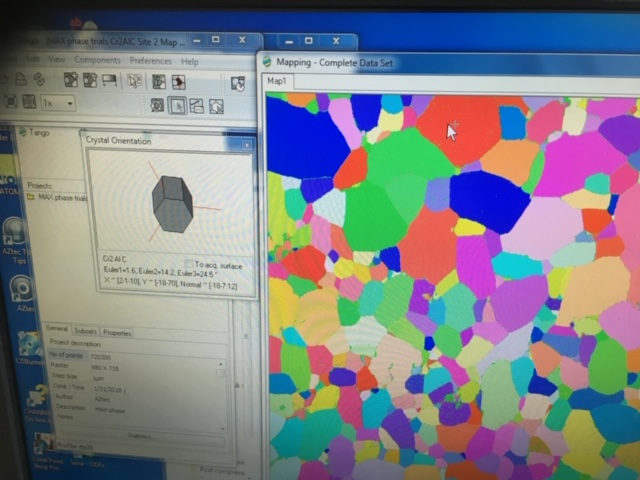The image size is (640, 480).
Task: Open the Help menu
Action: tap(190, 62)
